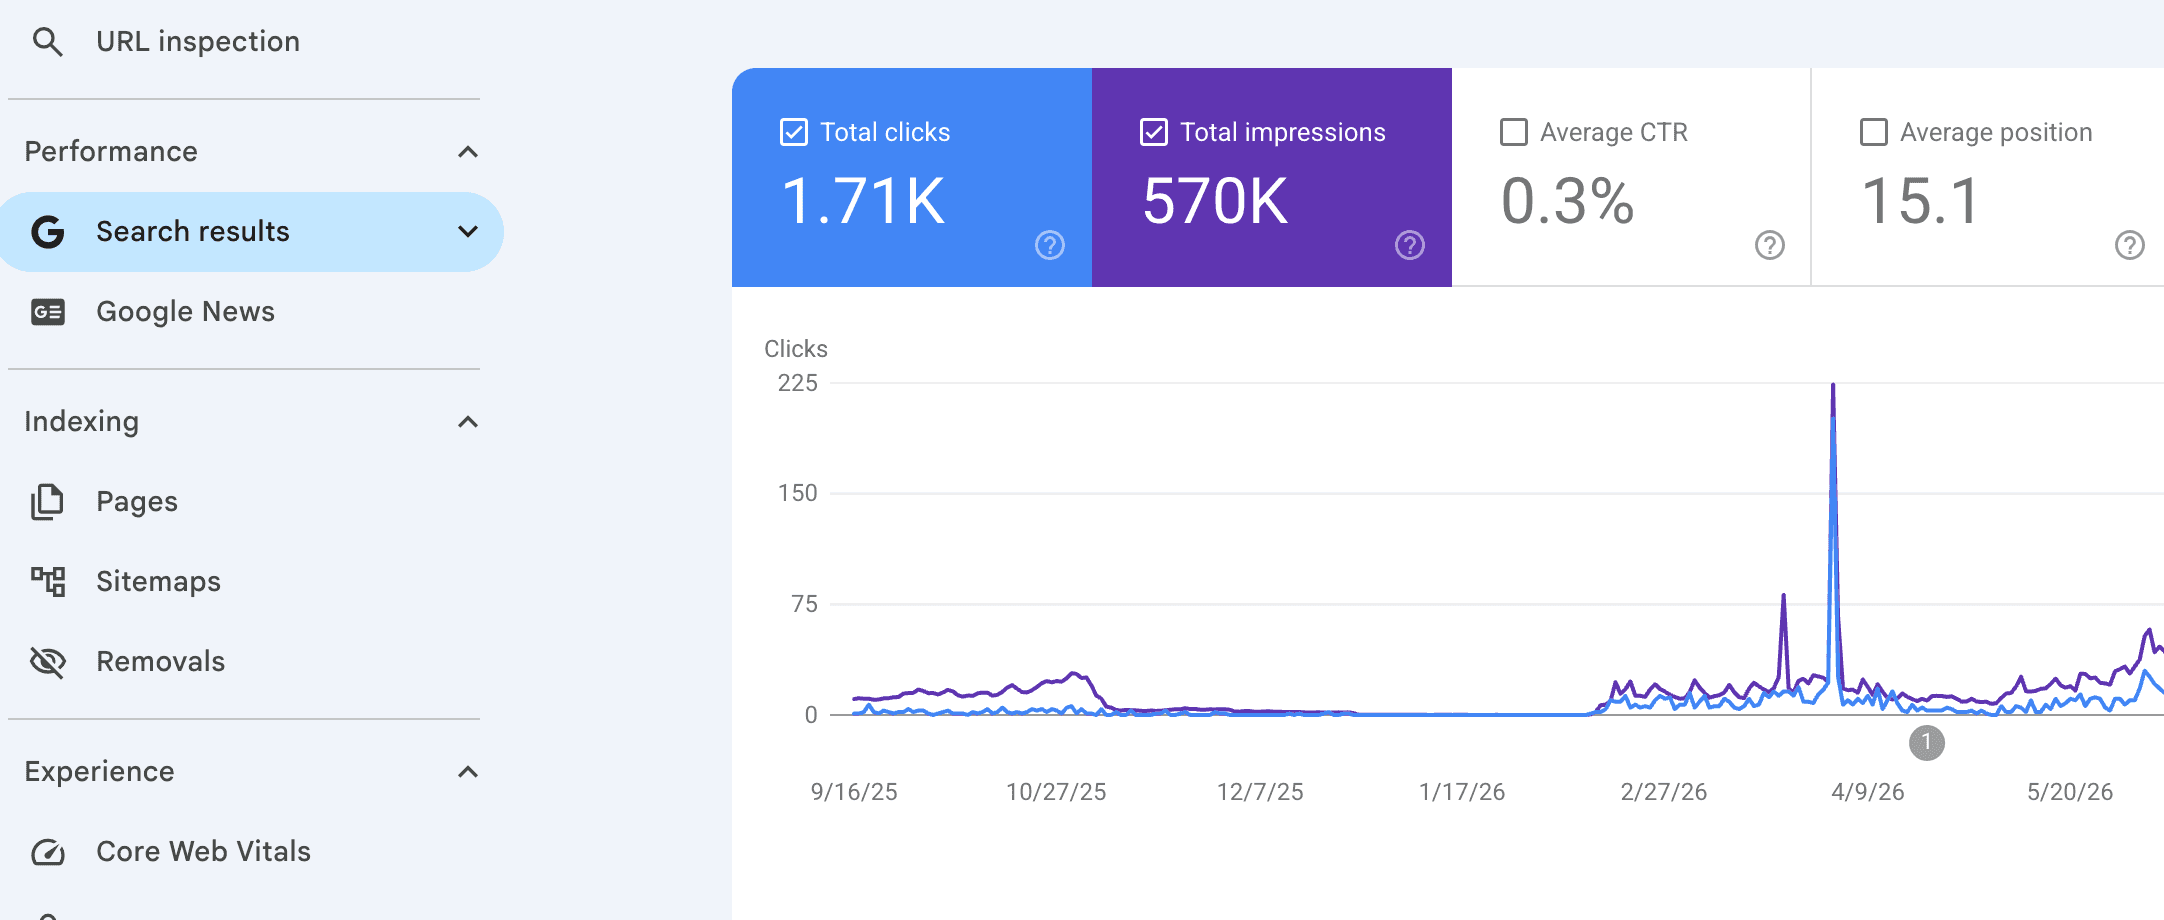Click the 4/9/26 date axis label
2164x920 pixels.
point(1868,792)
